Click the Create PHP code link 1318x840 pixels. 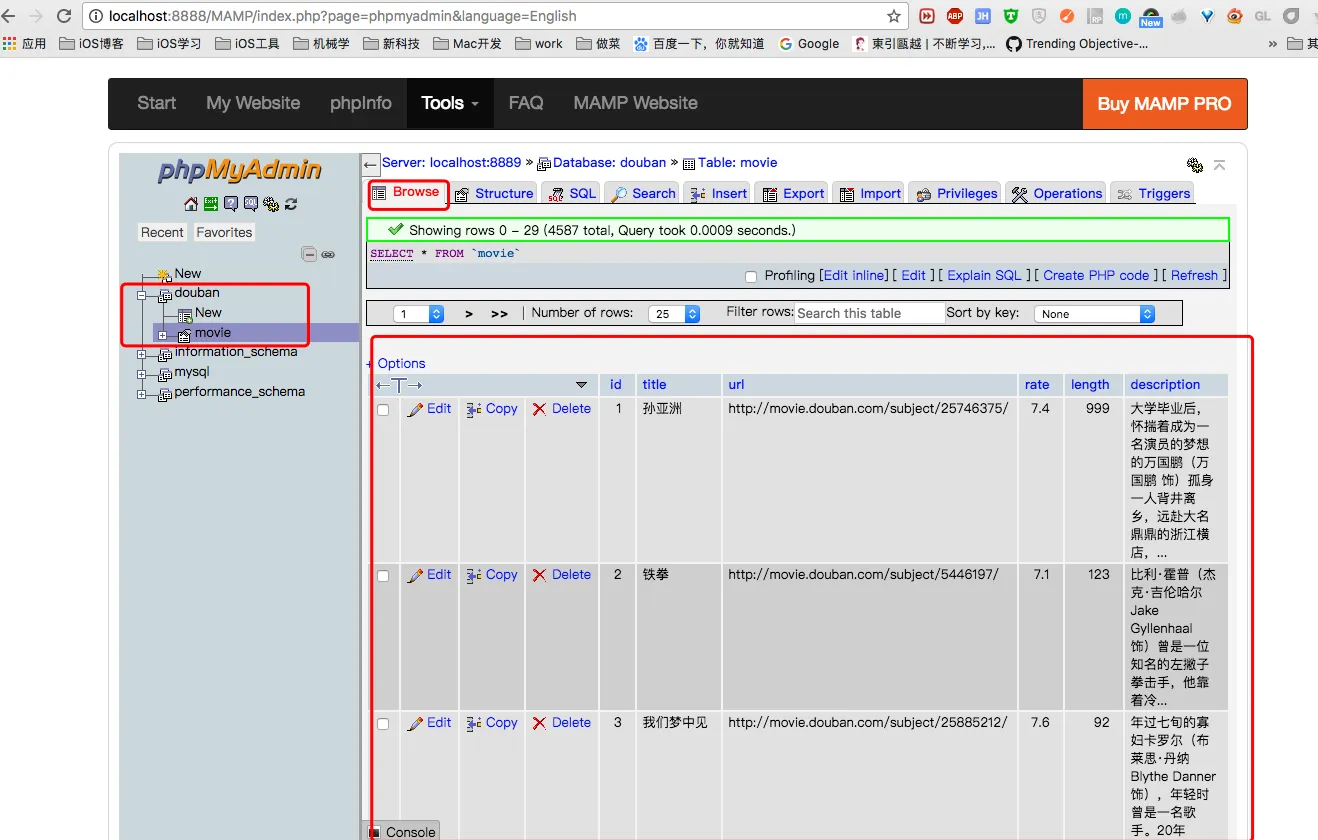pos(1096,276)
